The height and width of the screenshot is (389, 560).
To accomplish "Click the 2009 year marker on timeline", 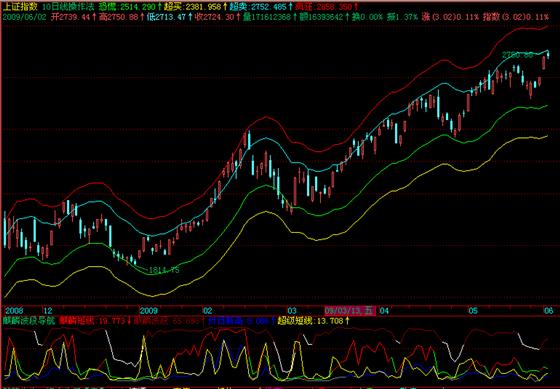I will coord(149,310).
